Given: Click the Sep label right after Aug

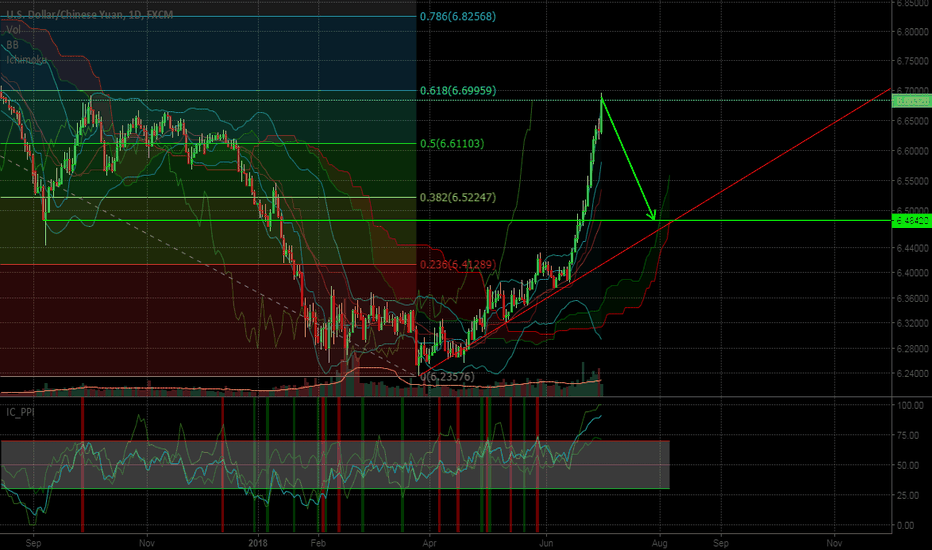Looking at the screenshot, I should coord(721,543).
